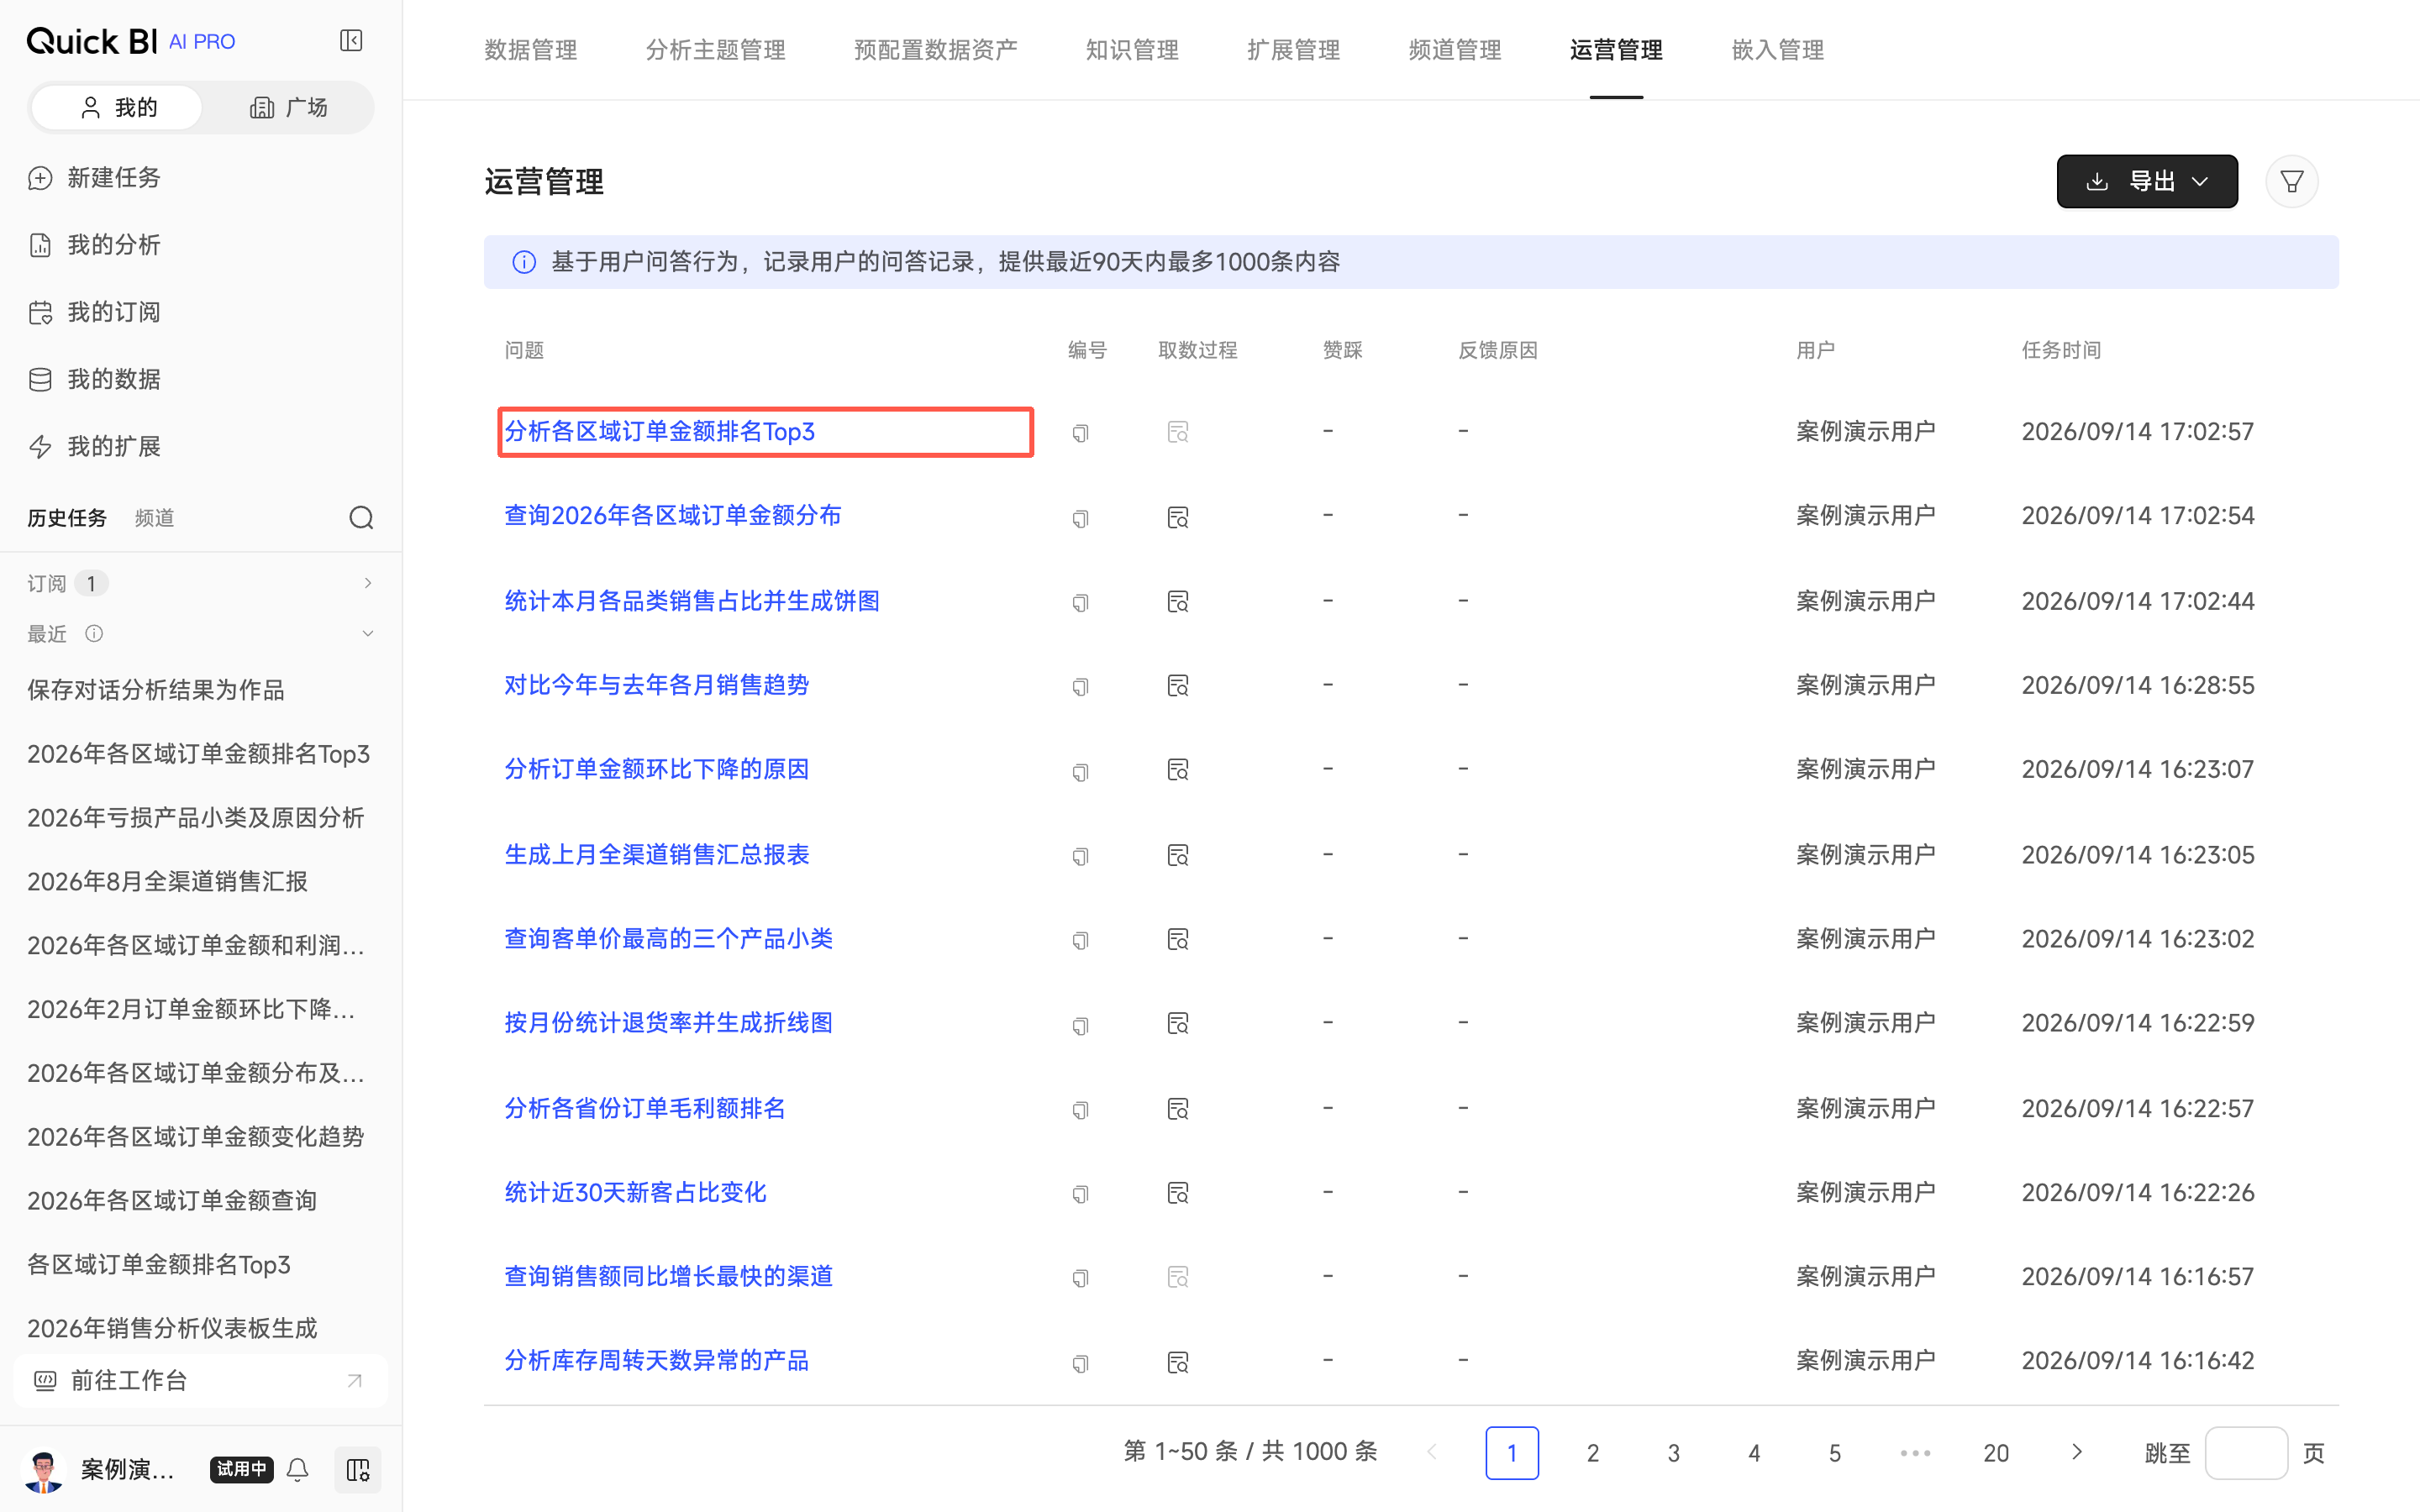Screen dimensions: 2420x1512
Task: Expand more pages ellipsis in pagination
Action: pyautogui.click(x=1915, y=1453)
